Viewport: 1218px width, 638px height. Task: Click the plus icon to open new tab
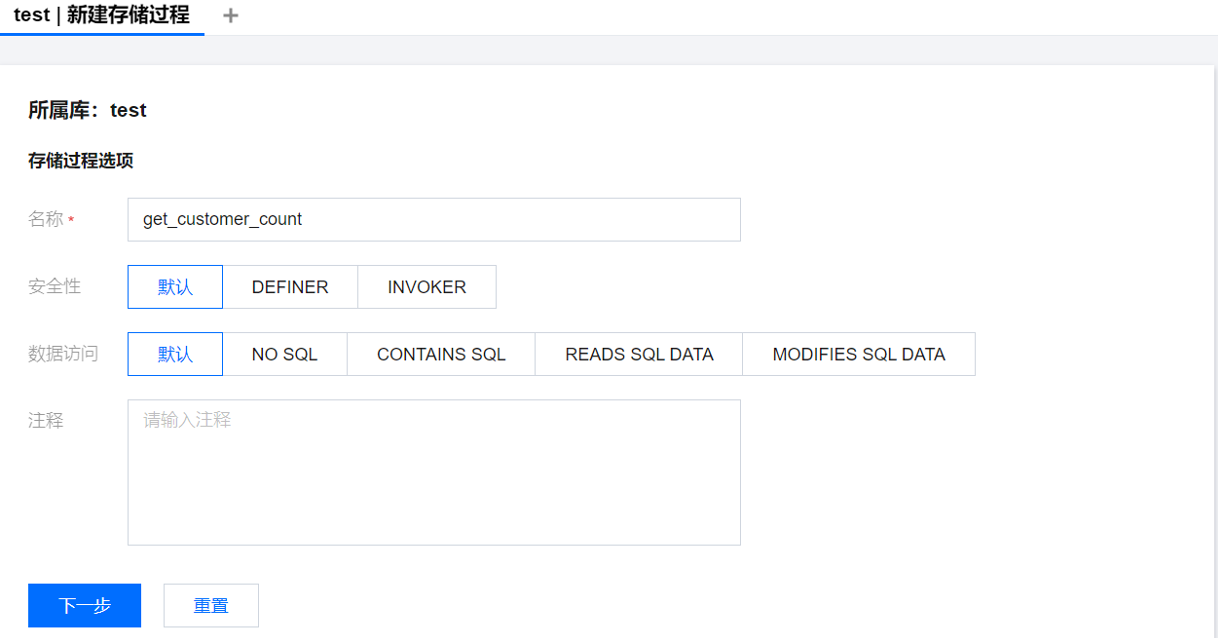point(231,16)
